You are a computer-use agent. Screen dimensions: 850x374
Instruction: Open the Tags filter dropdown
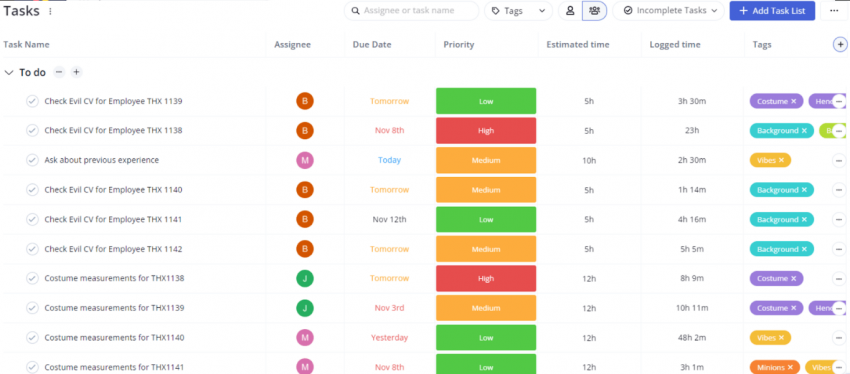tap(518, 11)
